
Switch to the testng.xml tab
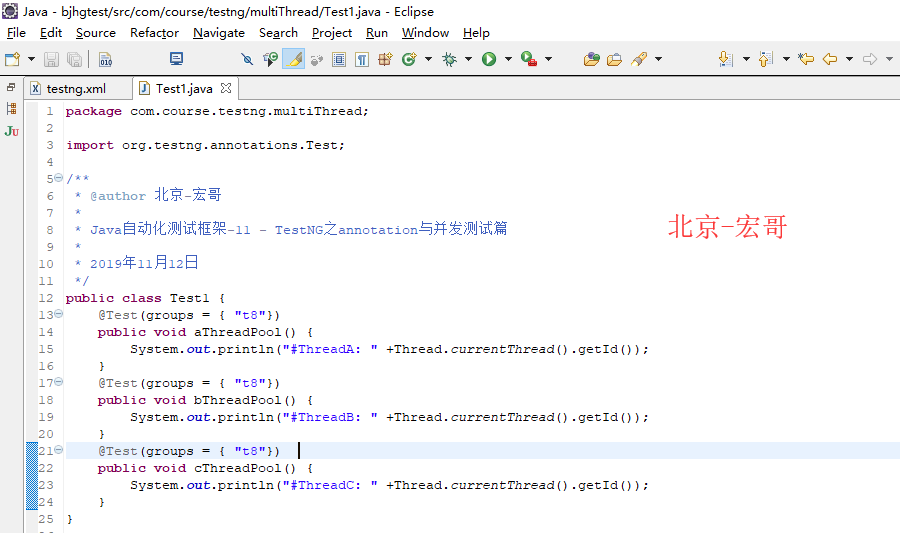[76, 88]
